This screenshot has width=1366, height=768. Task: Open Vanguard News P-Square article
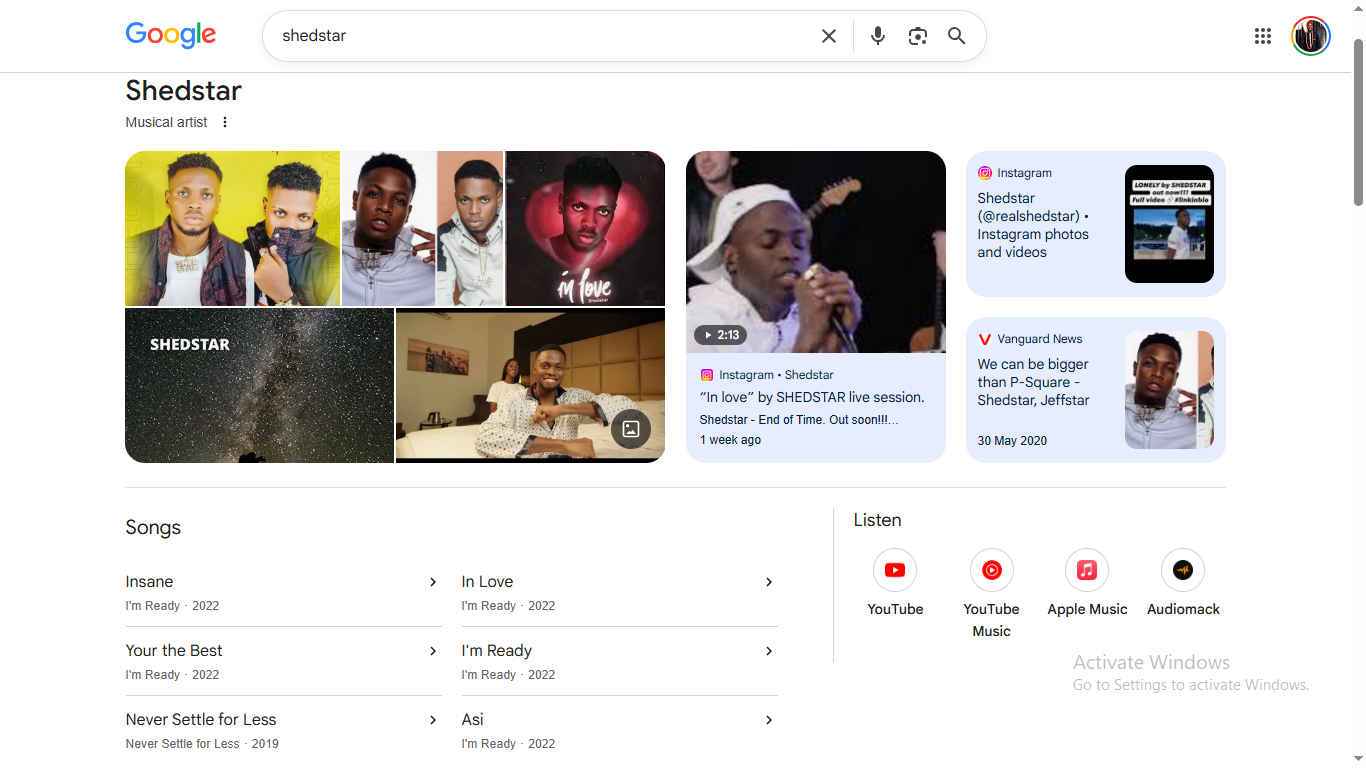click(1096, 390)
